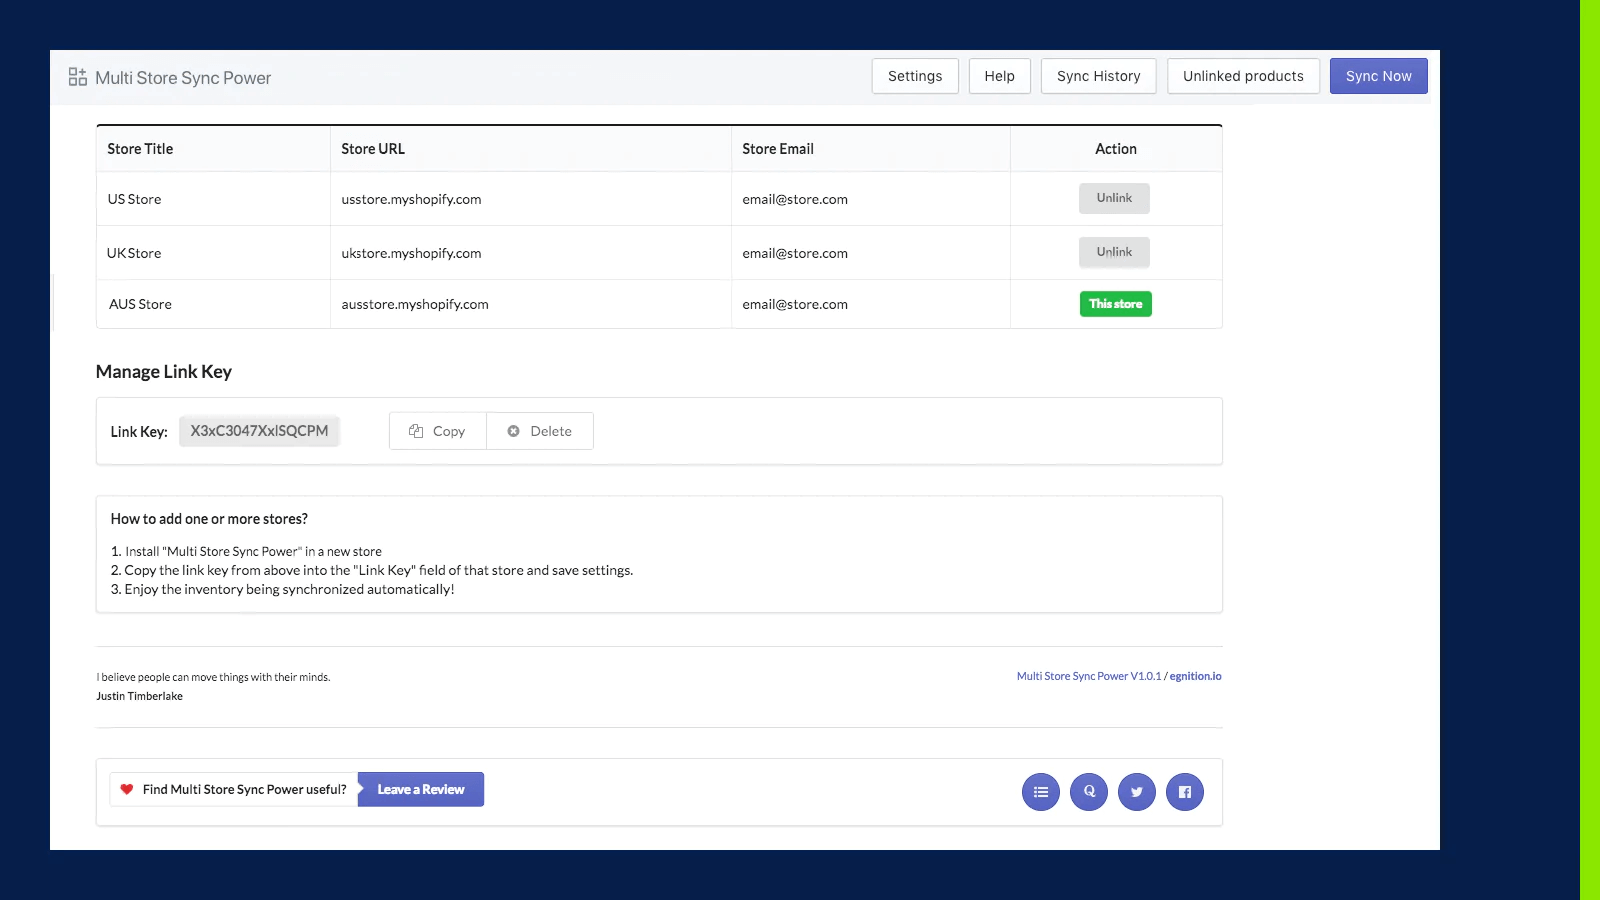This screenshot has height=900, width=1600.
Task: Click the 'Enjoy the inventory being synchronized' step
Action: click(x=282, y=589)
